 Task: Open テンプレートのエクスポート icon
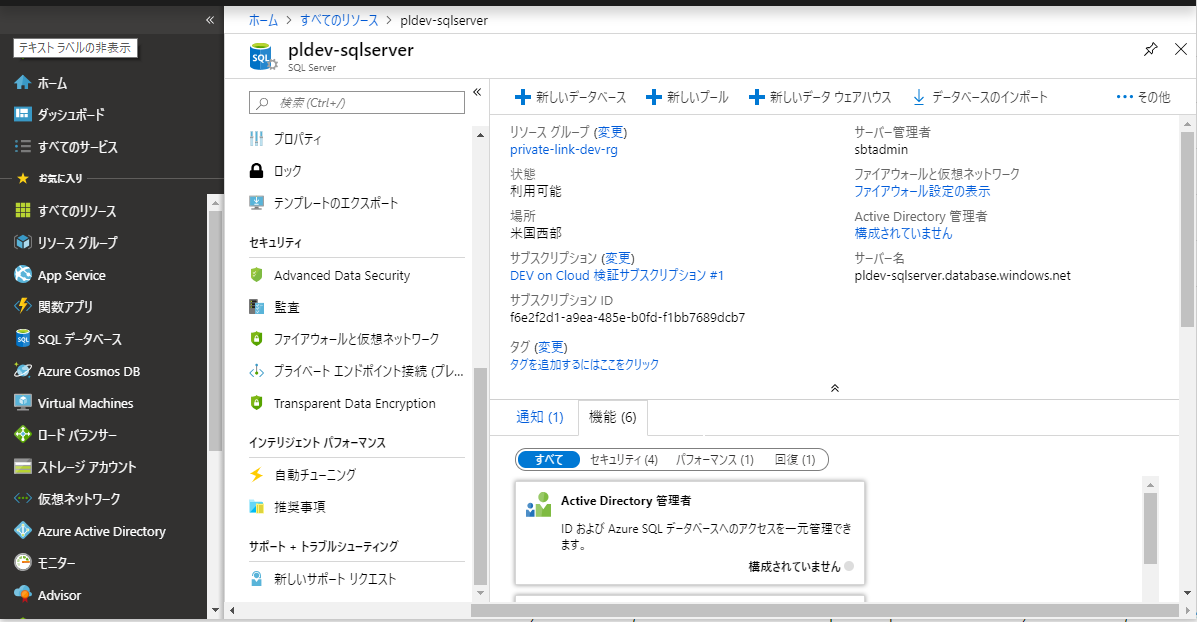pyautogui.click(x=256, y=203)
